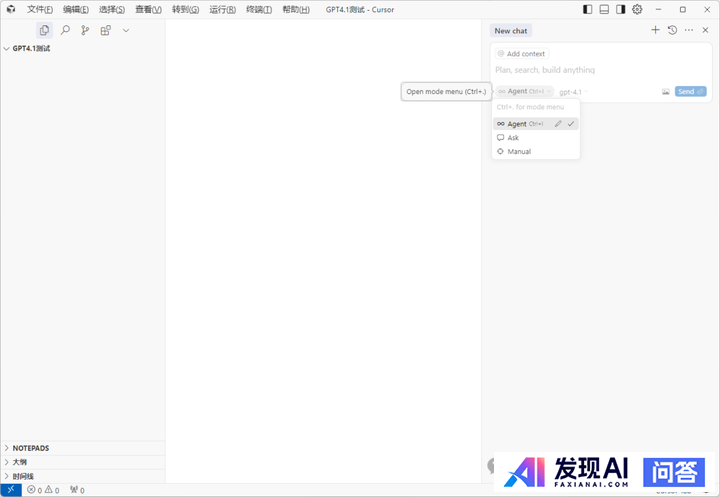Open errors and warnings status indicator
The height and width of the screenshot is (497, 720).
click(43, 490)
